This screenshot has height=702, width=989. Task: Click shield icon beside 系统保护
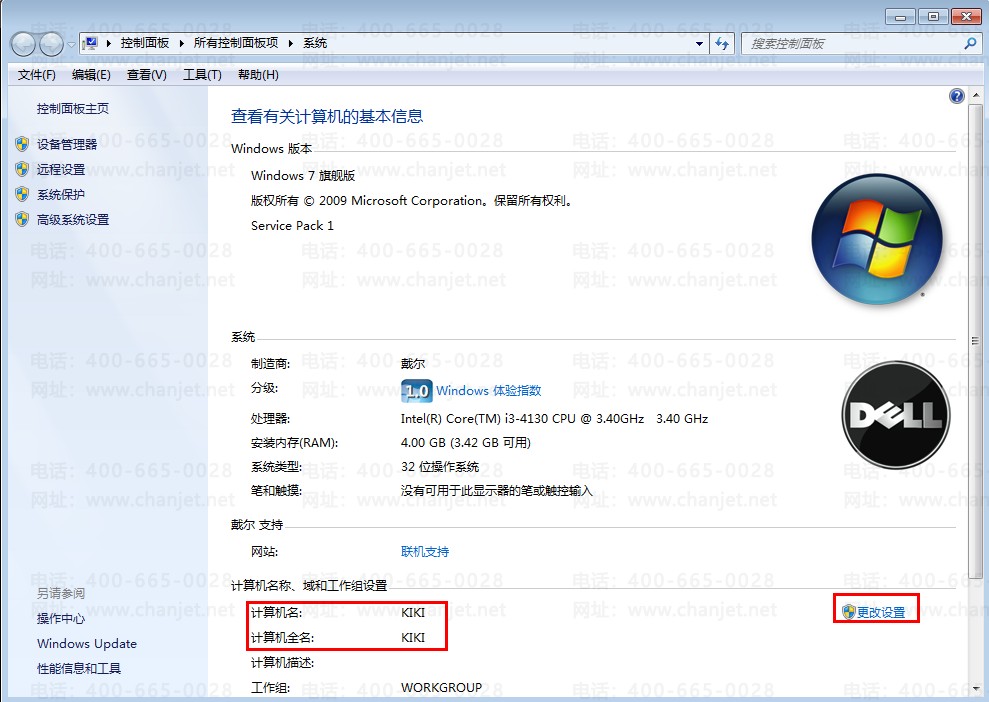(x=22, y=194)
